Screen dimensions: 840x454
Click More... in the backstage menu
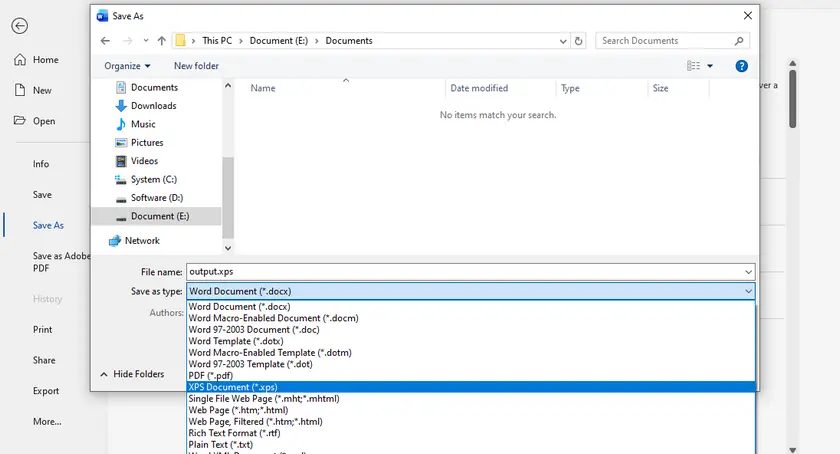pos(47,421)
